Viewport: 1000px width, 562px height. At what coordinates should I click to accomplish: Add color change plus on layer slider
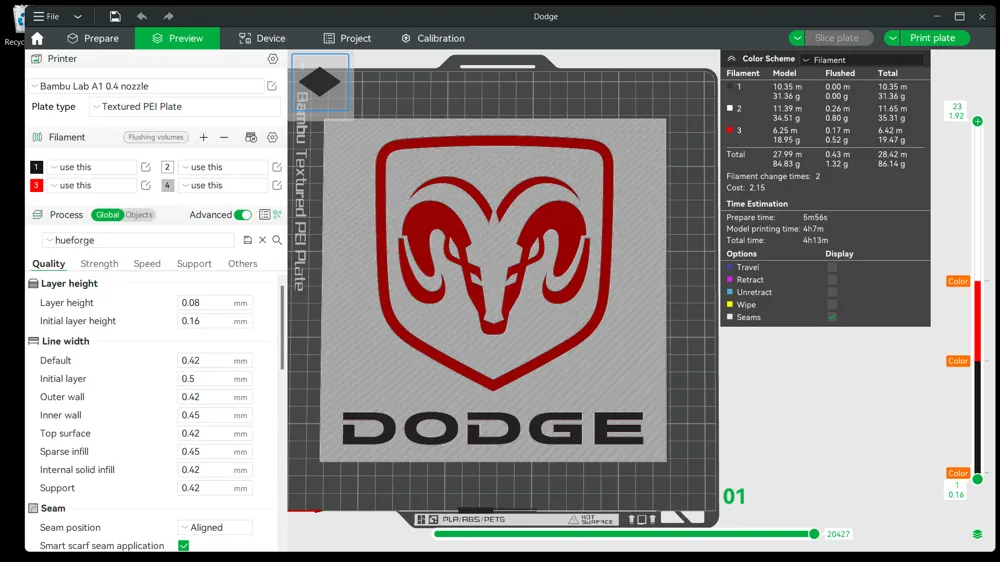pos(978,121)
